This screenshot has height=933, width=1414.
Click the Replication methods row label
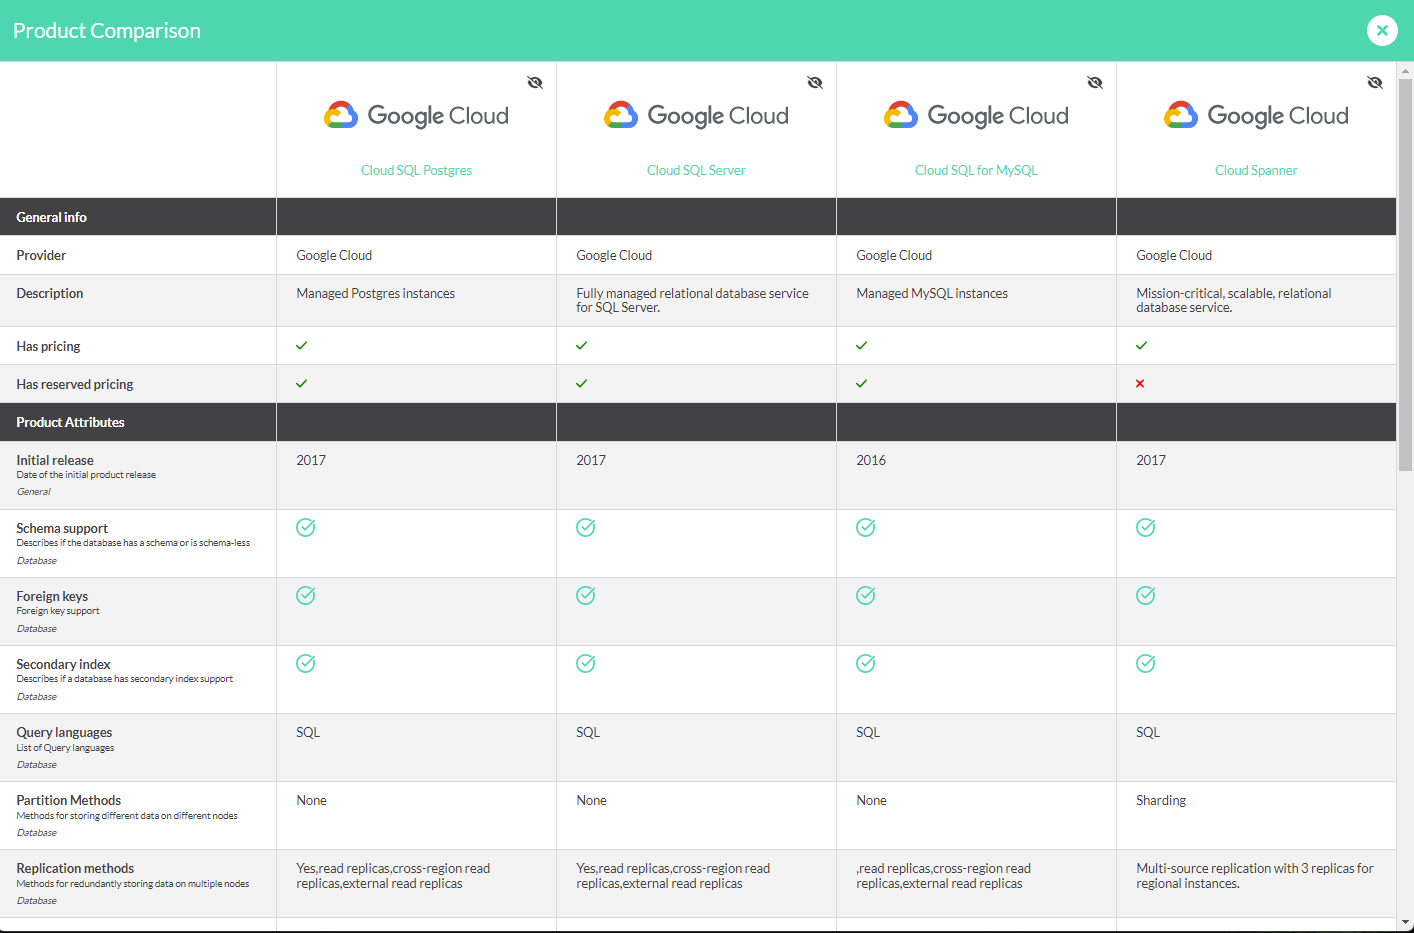point(75,868)
